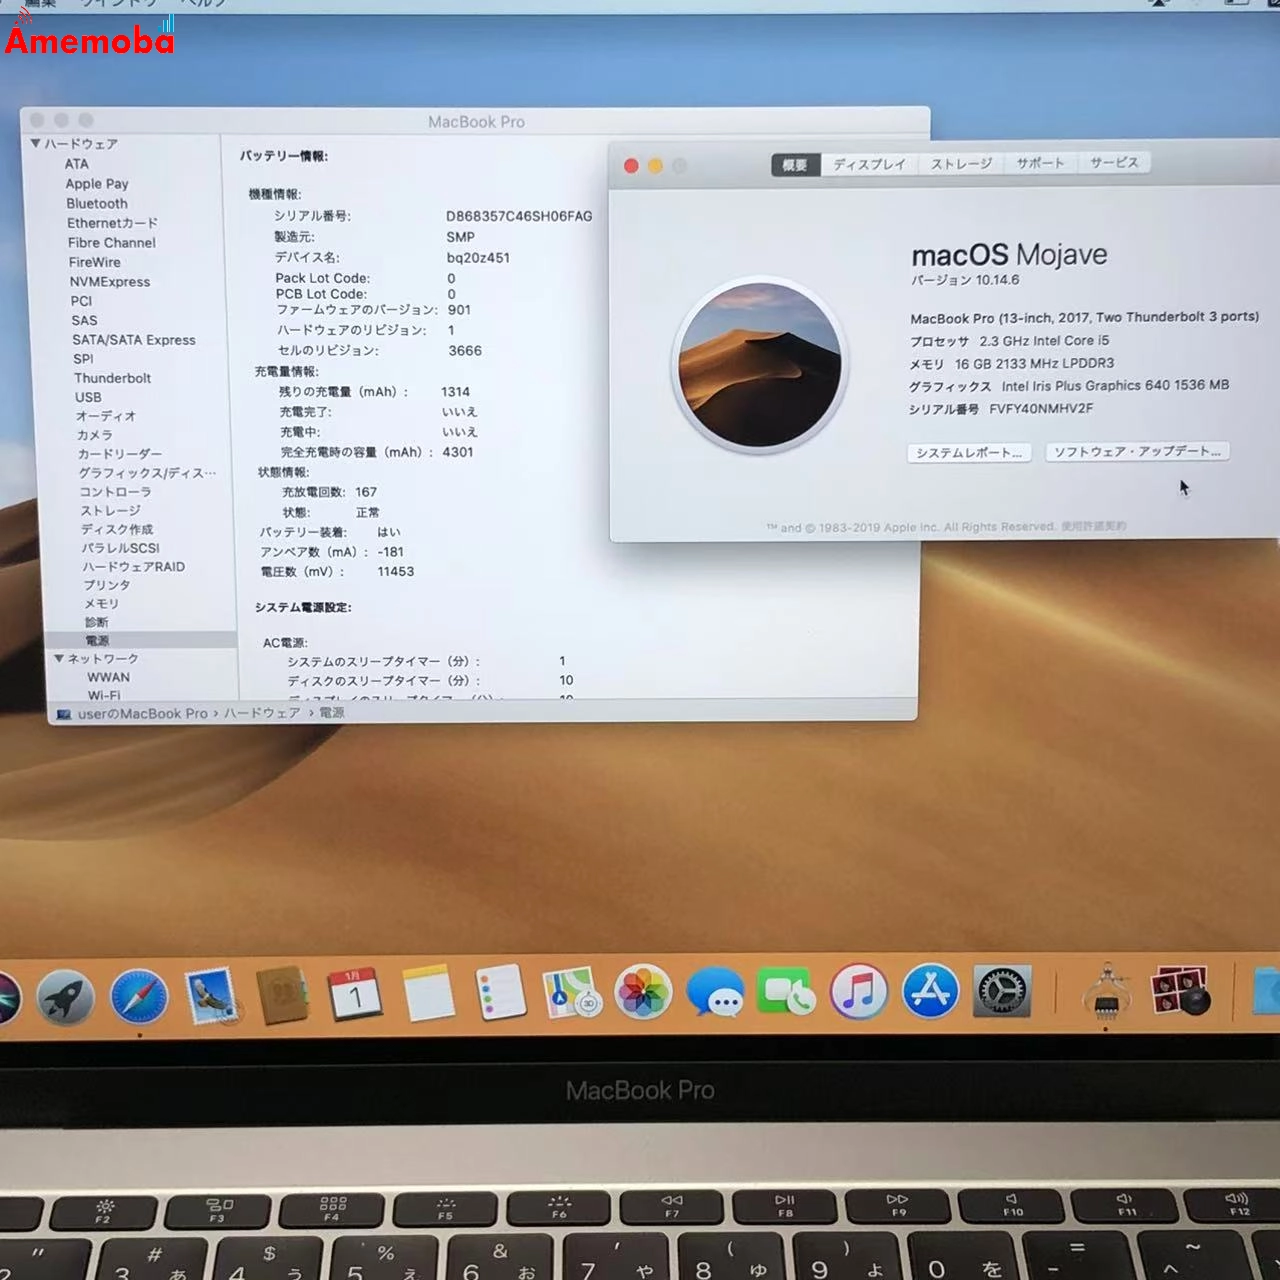Screen dimensions: 1280x1280
Task: Click the ソフトウェア・アップデート button
Action: pos(1137,452)
